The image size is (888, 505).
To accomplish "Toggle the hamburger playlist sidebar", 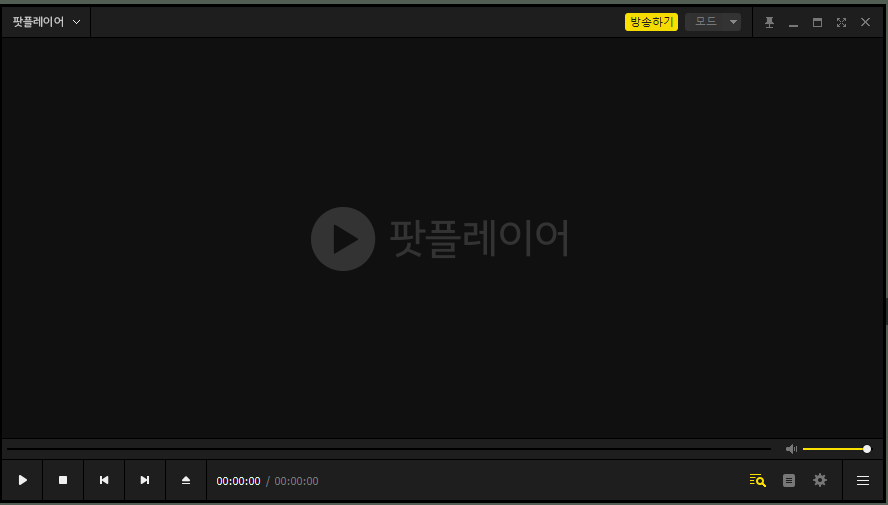I will 863,481.
